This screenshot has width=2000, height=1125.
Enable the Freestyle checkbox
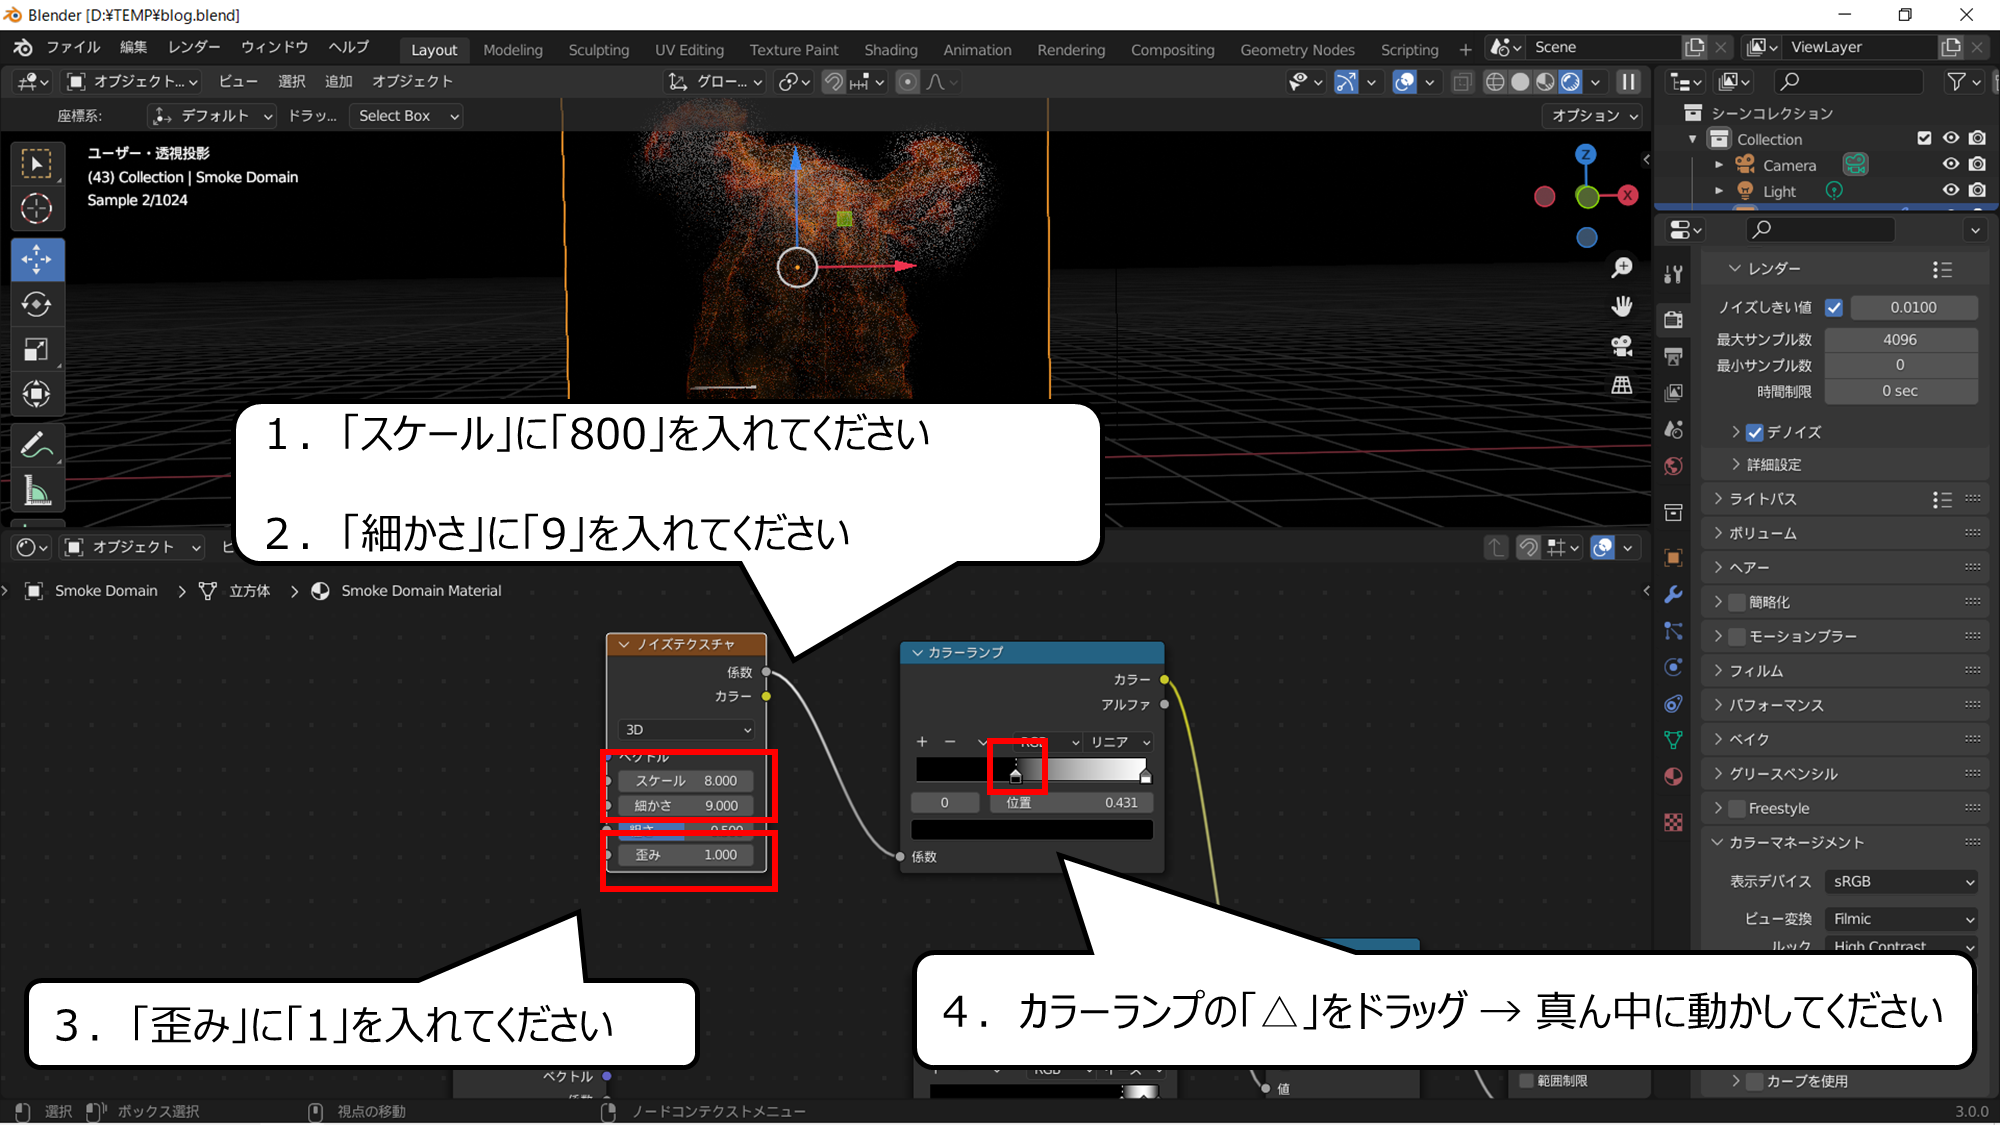click(1738, 808)
